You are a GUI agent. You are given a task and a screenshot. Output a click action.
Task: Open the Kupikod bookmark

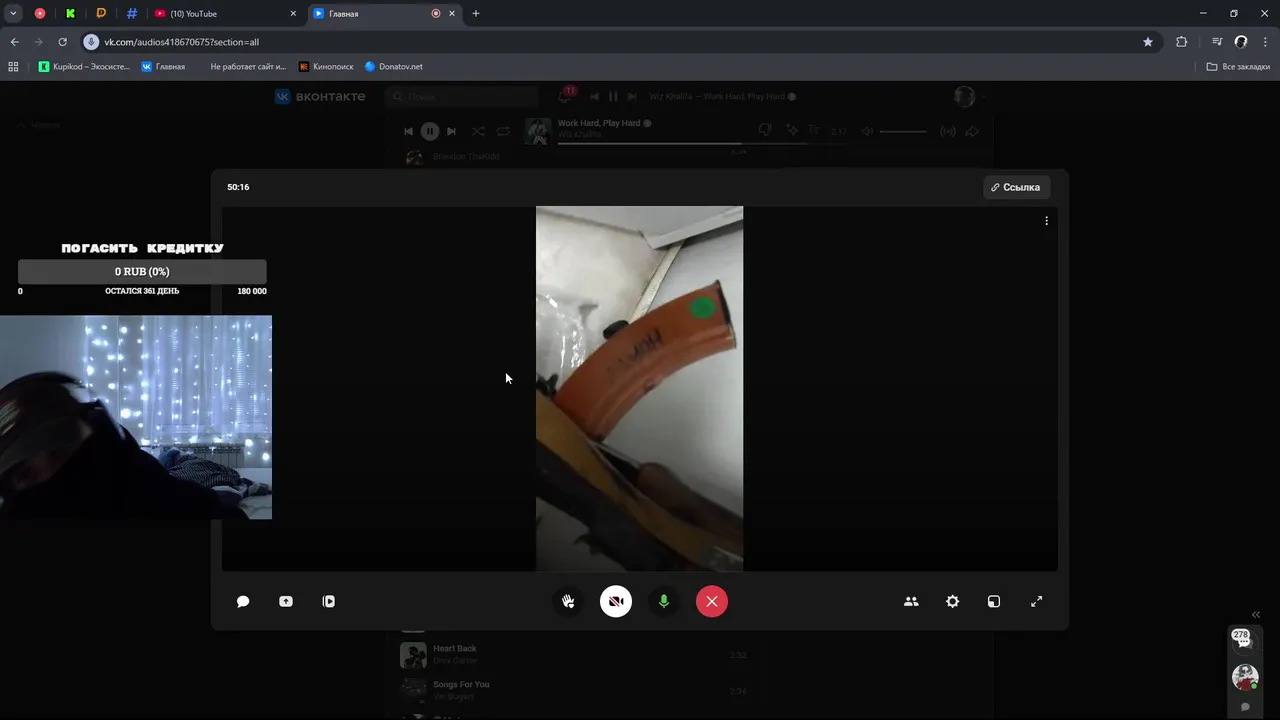84,66
